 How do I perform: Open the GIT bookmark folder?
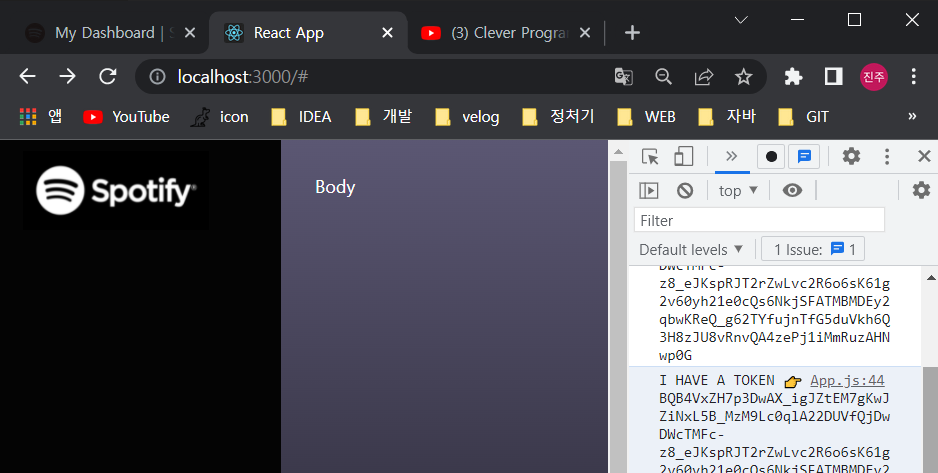(x=803, y=116)
